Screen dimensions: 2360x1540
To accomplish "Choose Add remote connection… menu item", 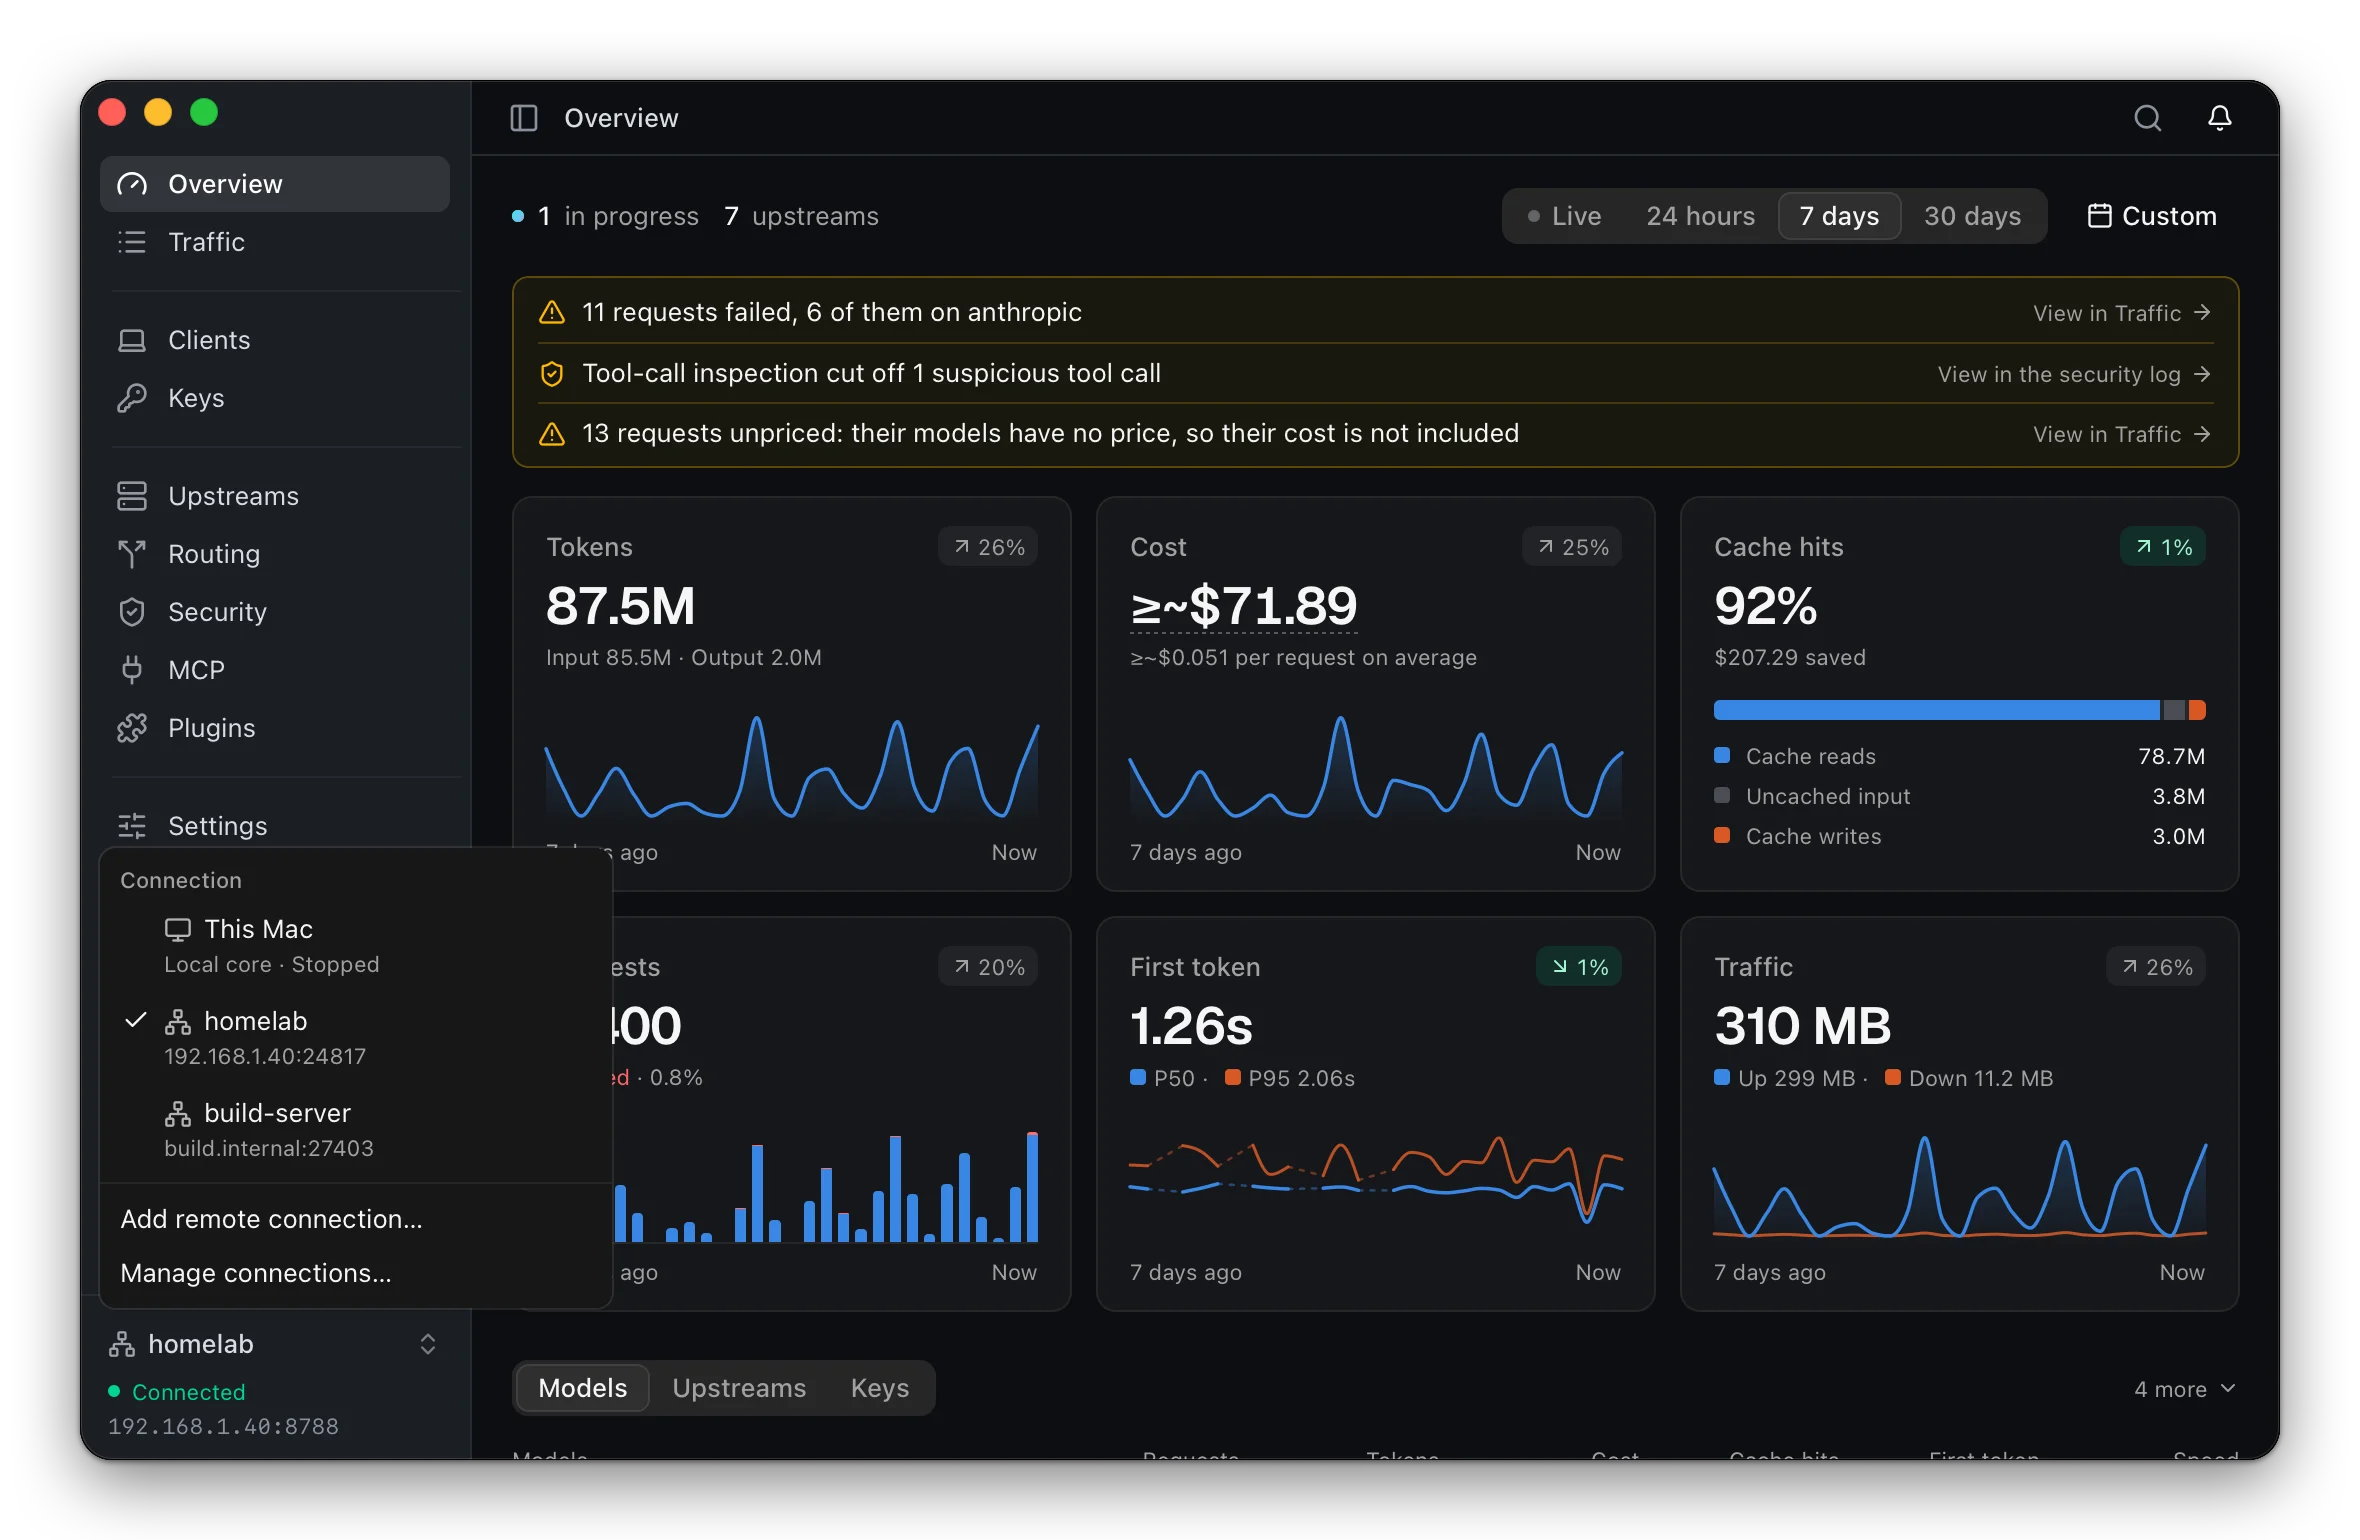I will 356,1219.
